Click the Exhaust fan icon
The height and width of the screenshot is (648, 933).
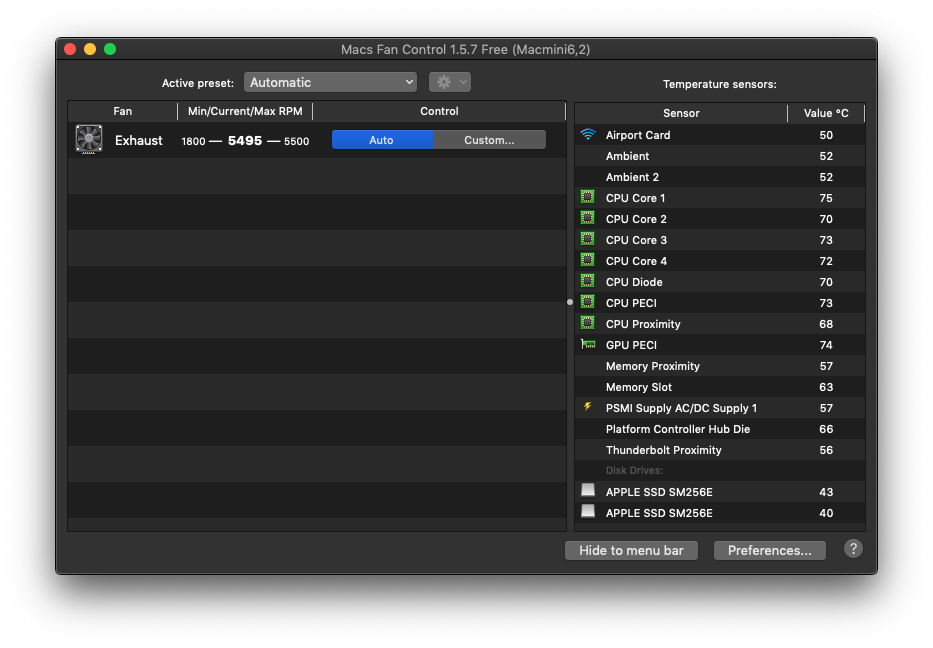tap(89, 140)
